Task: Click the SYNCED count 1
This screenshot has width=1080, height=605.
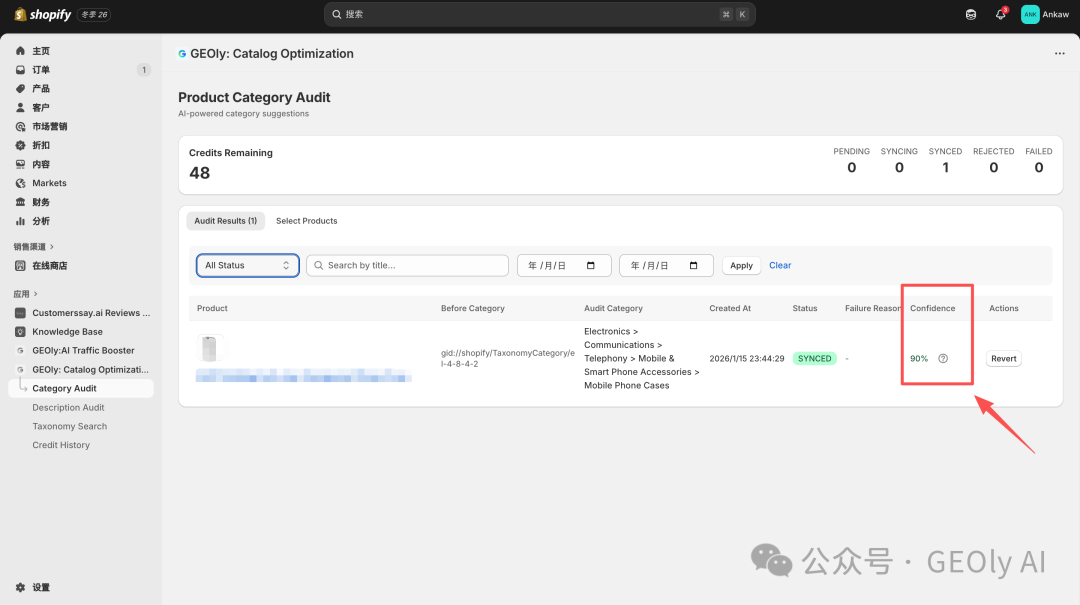Action: (946, 167)
